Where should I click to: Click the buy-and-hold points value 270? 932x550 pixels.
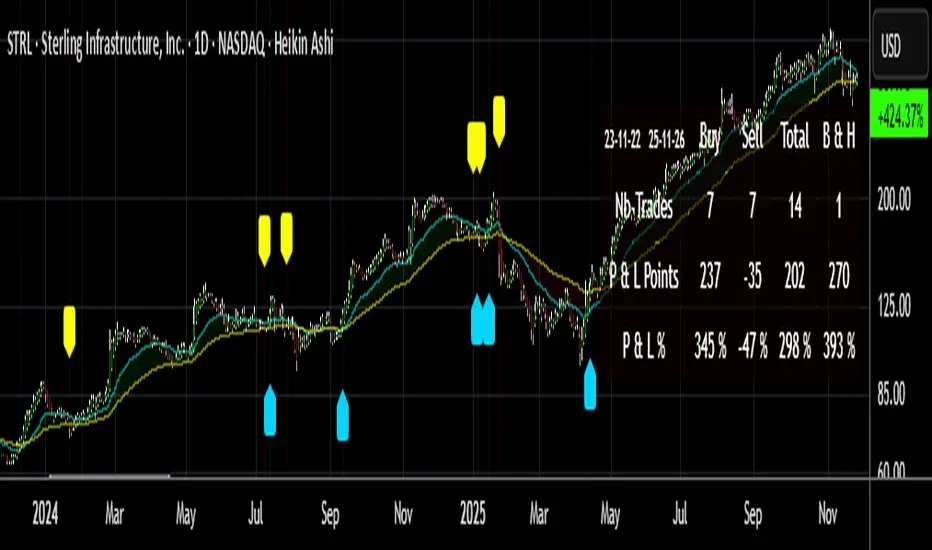click(839, 276)
